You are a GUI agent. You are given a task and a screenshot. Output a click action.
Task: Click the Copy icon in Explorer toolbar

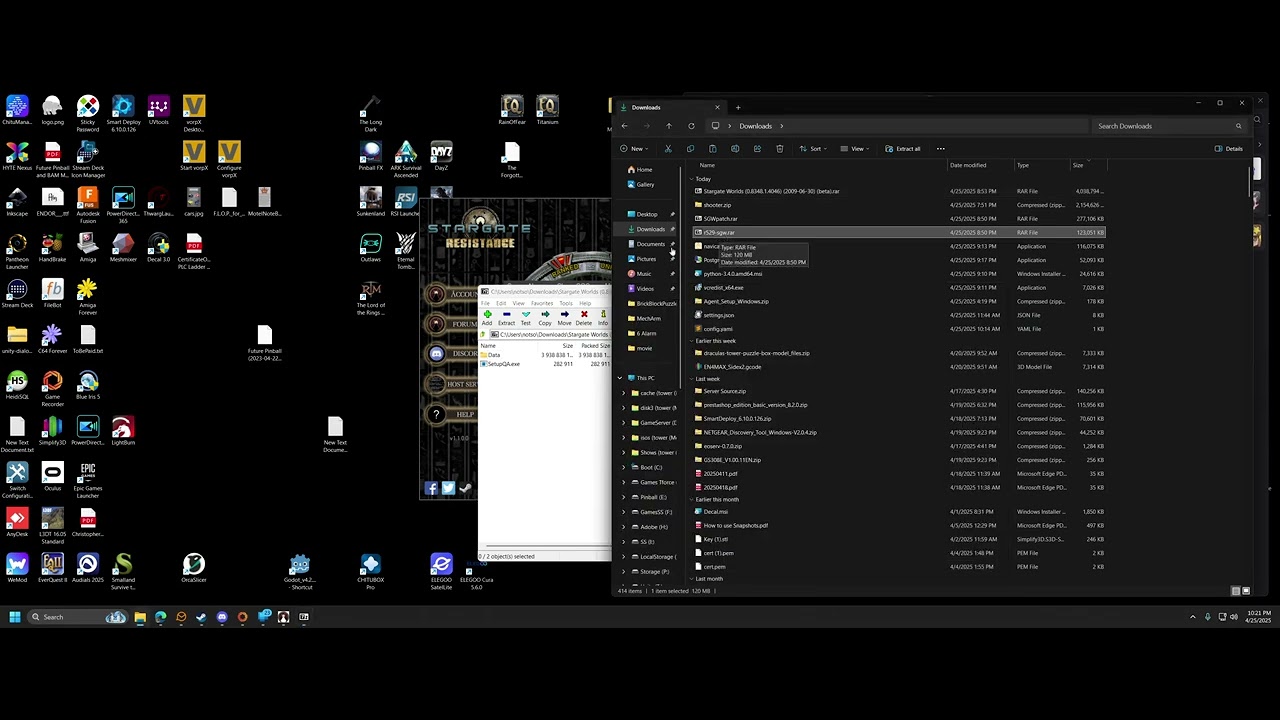click(690, 149)
